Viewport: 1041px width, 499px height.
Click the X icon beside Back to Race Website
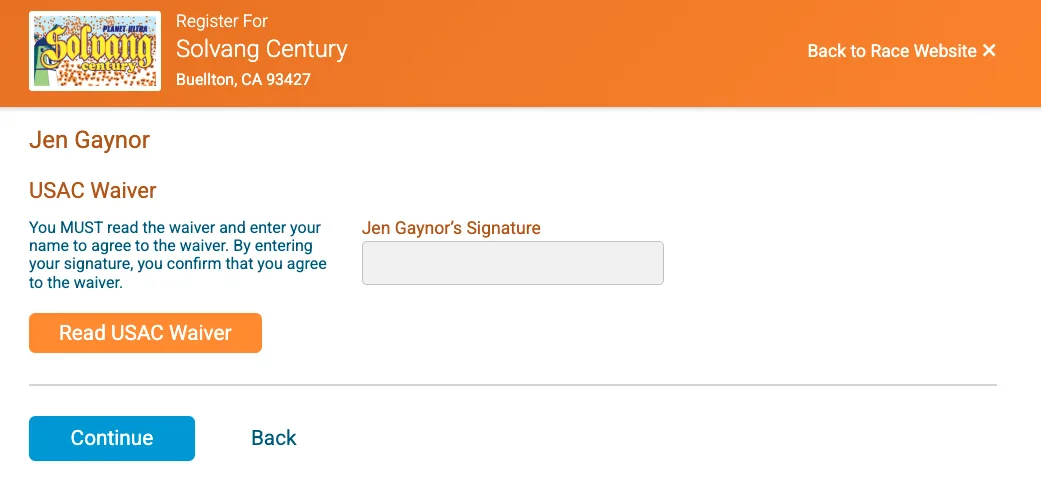[x=989, y=51]
